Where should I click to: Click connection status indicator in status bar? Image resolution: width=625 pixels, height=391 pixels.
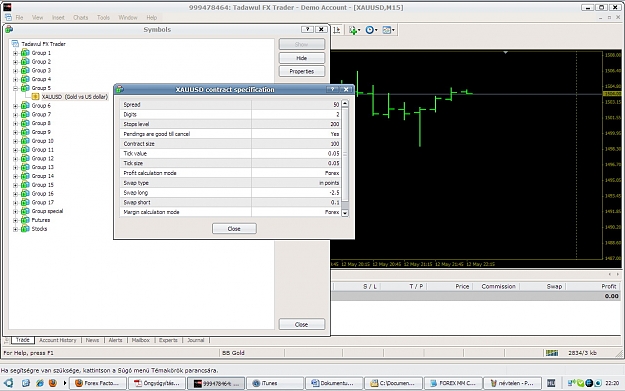click(x=552, y=353)
